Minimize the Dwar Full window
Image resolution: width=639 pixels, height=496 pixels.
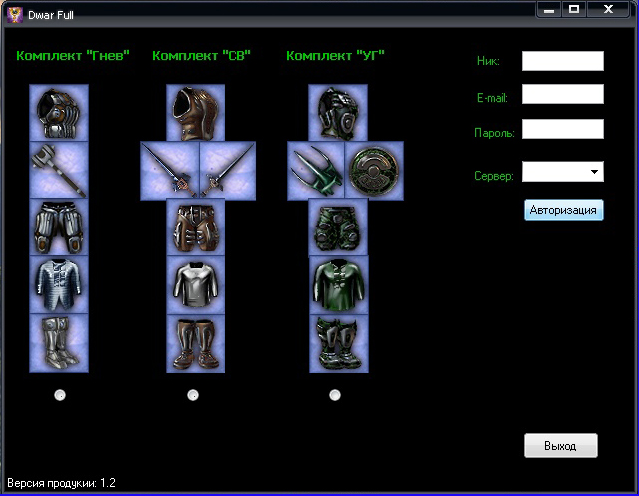tap(549, 10)
